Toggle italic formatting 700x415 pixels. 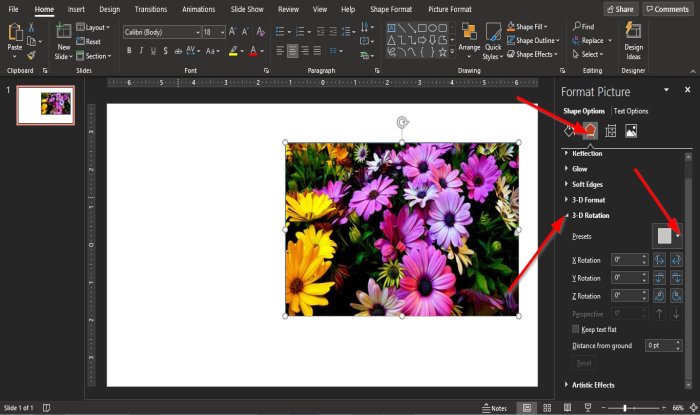pos(141,51)
